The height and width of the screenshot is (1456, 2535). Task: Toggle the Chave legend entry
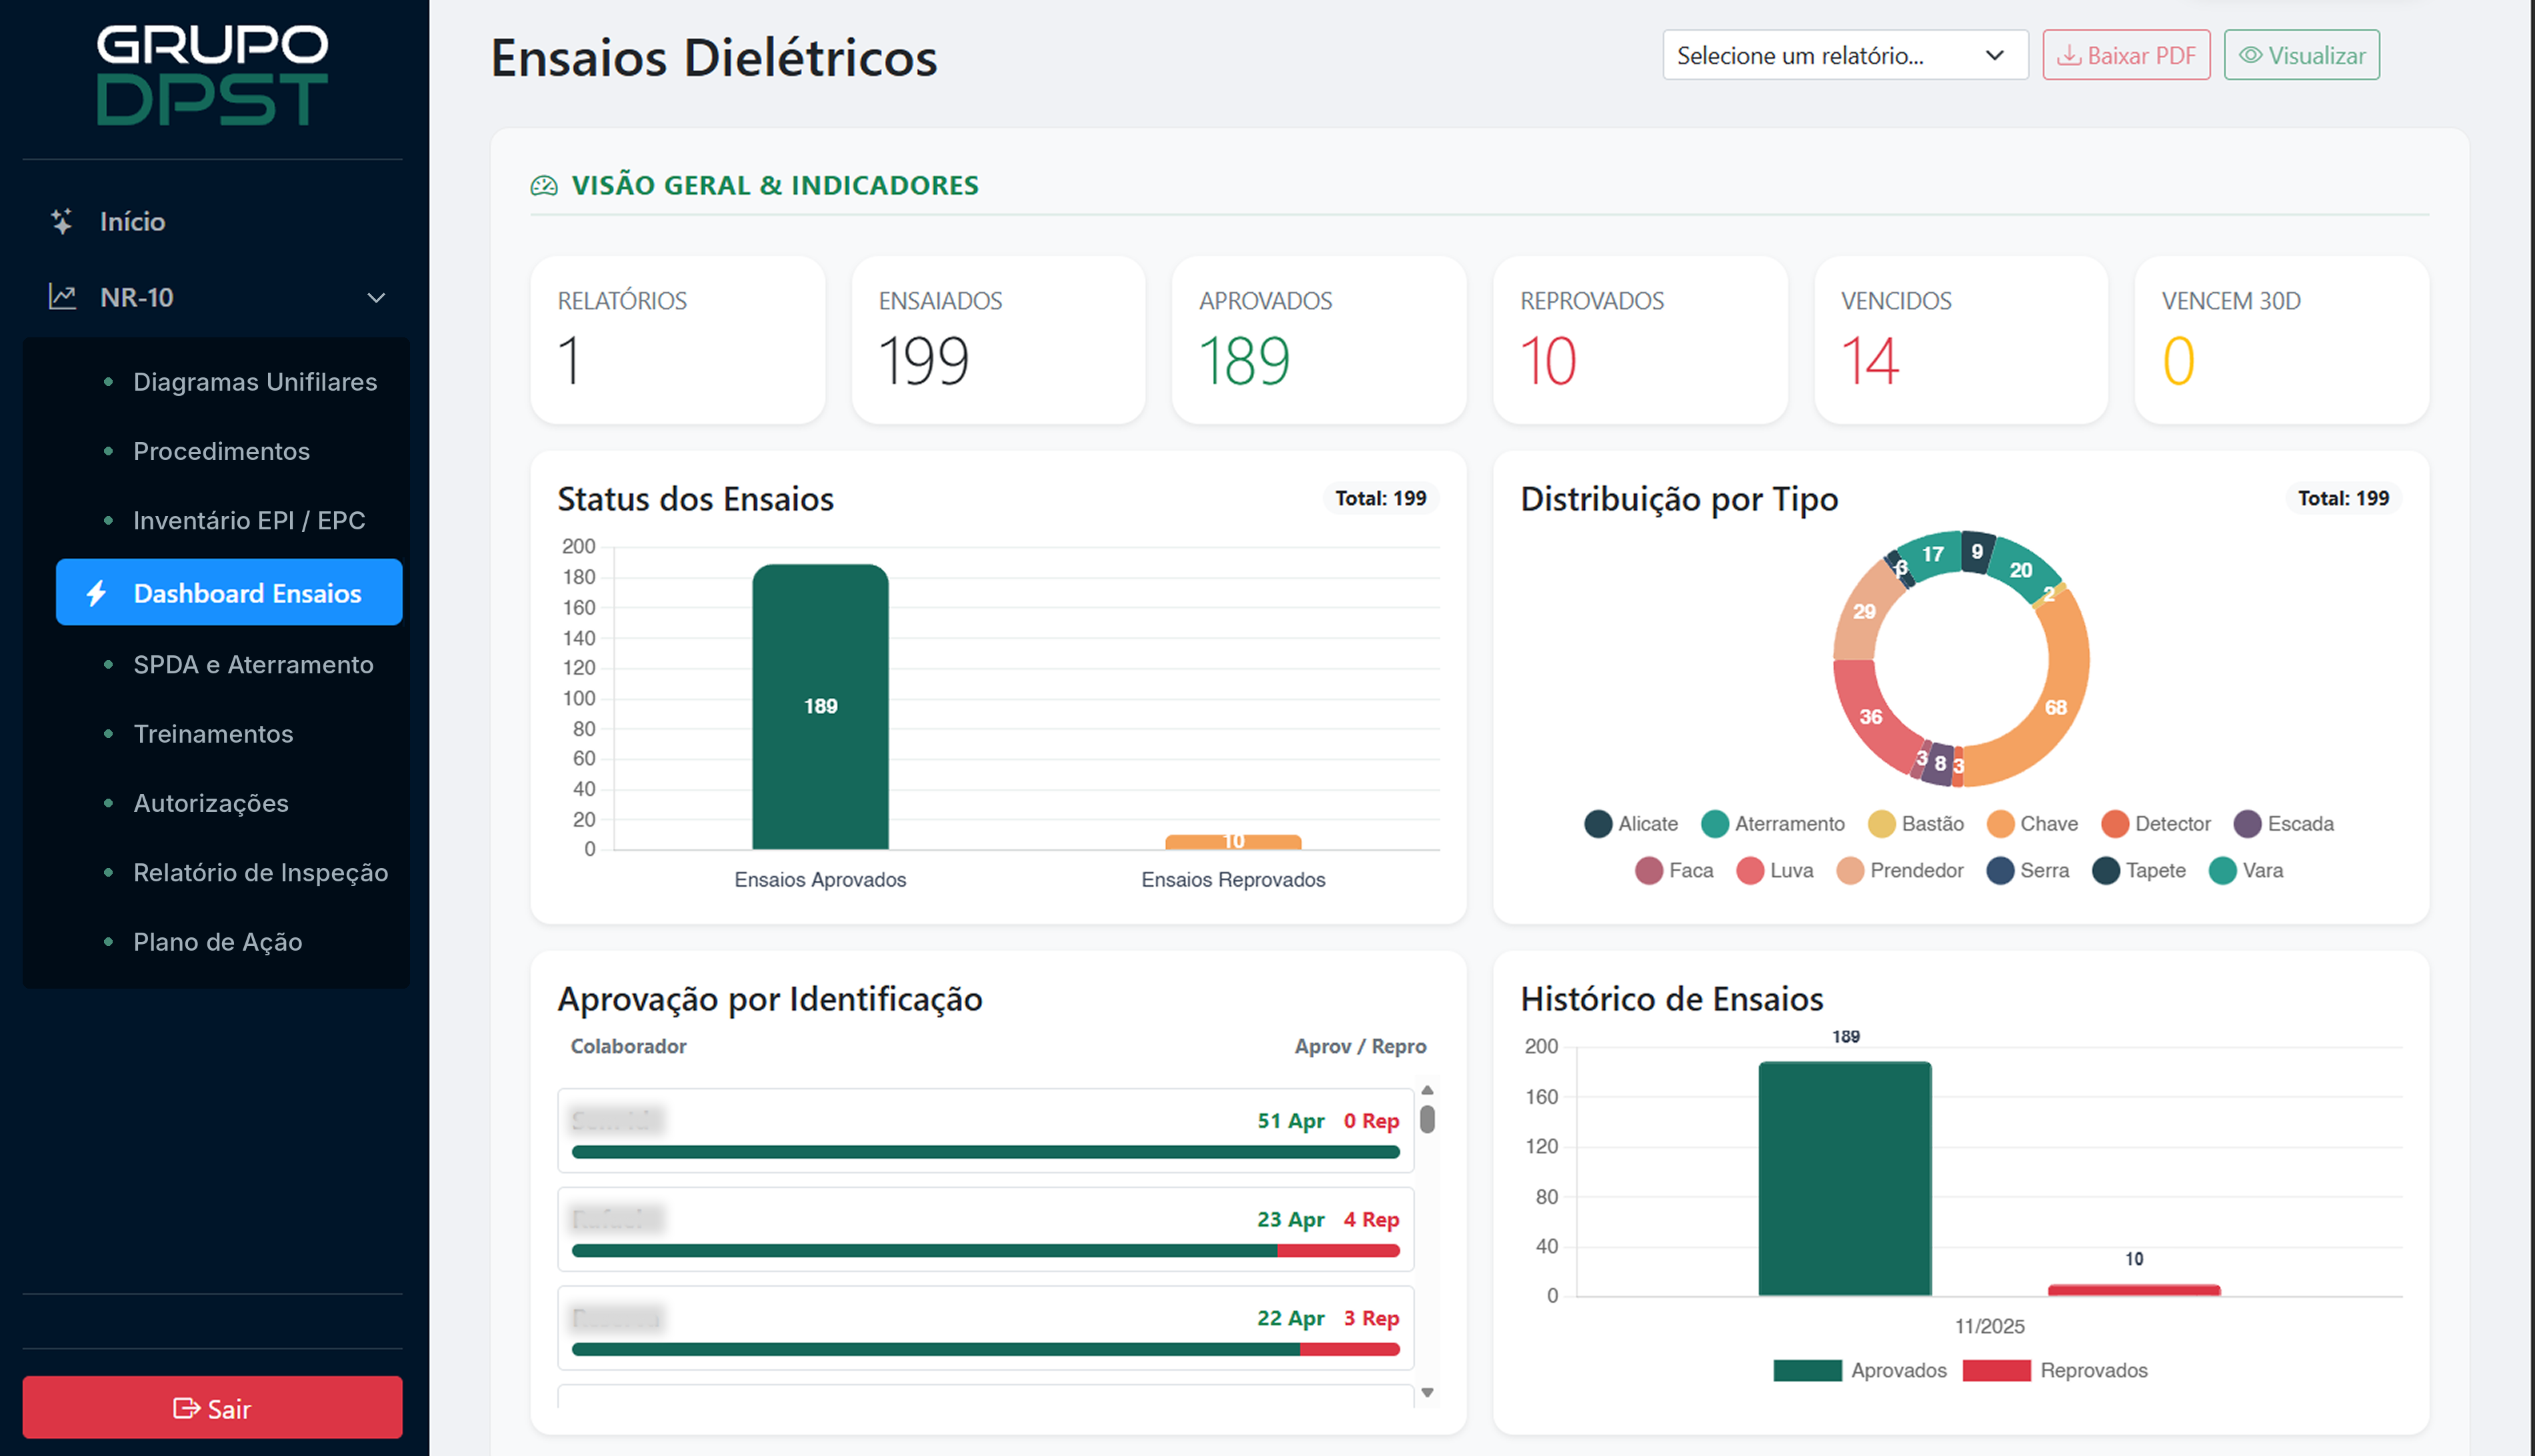[2032, 824]
